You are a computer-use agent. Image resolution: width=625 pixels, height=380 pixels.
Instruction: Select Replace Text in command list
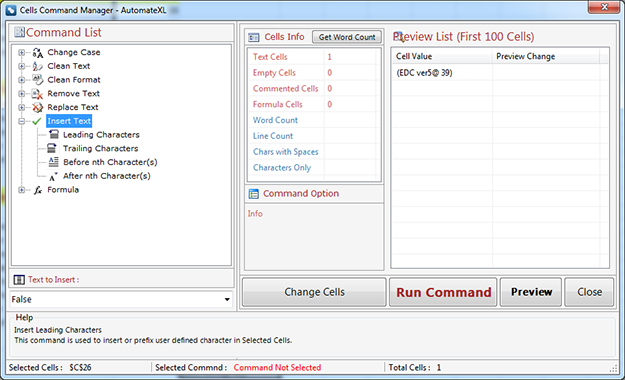(73, 107)
